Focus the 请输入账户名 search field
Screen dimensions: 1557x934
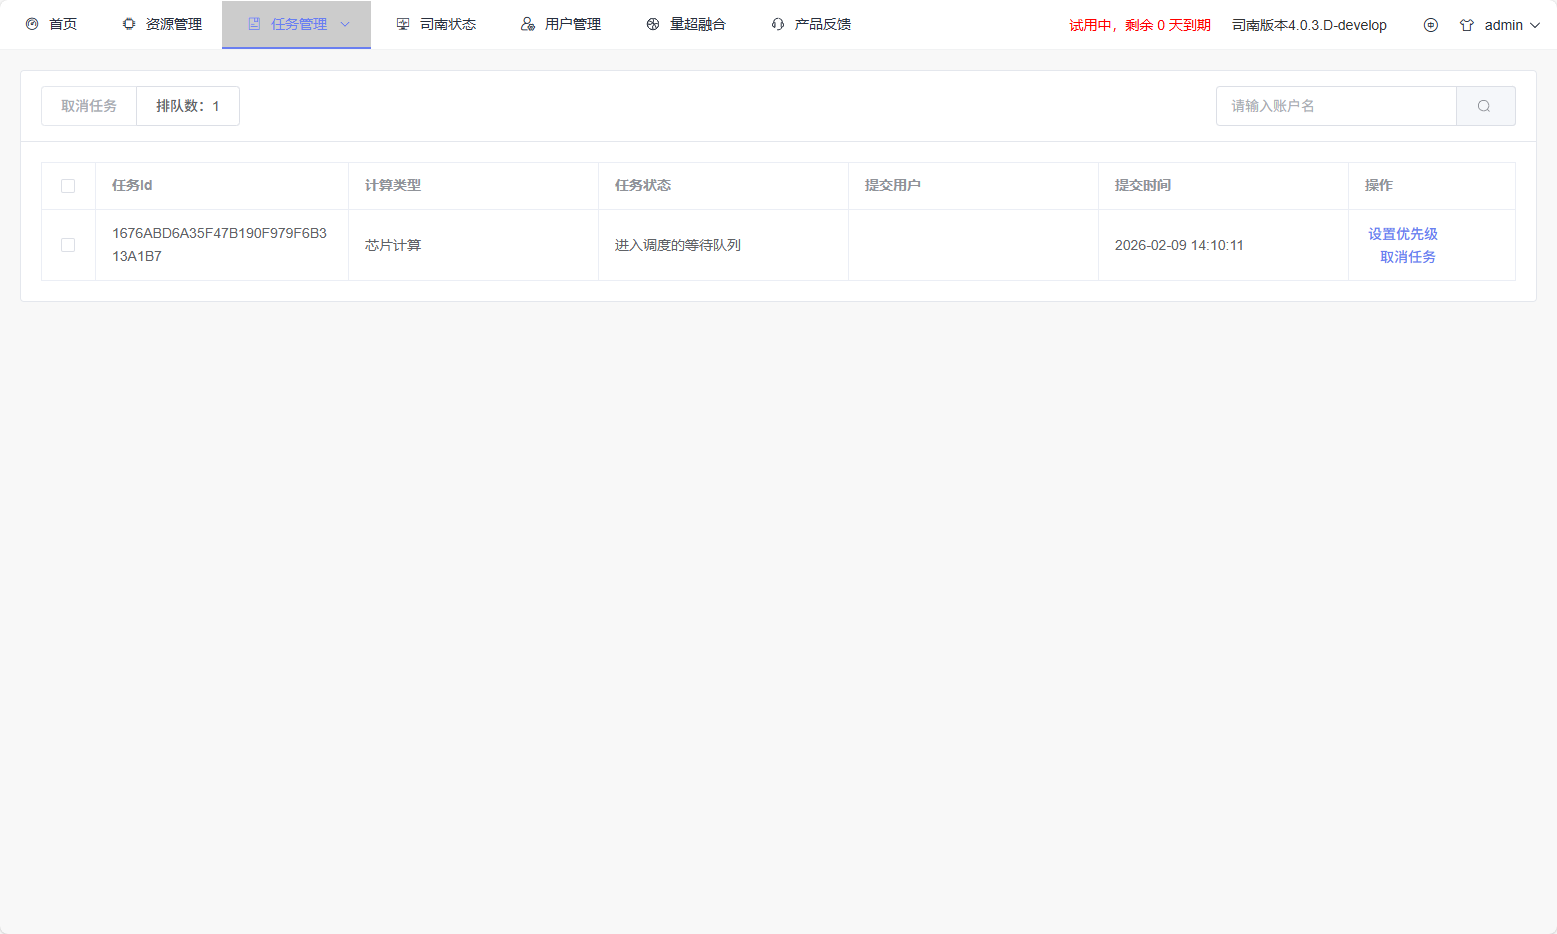tap(1336, 106)
